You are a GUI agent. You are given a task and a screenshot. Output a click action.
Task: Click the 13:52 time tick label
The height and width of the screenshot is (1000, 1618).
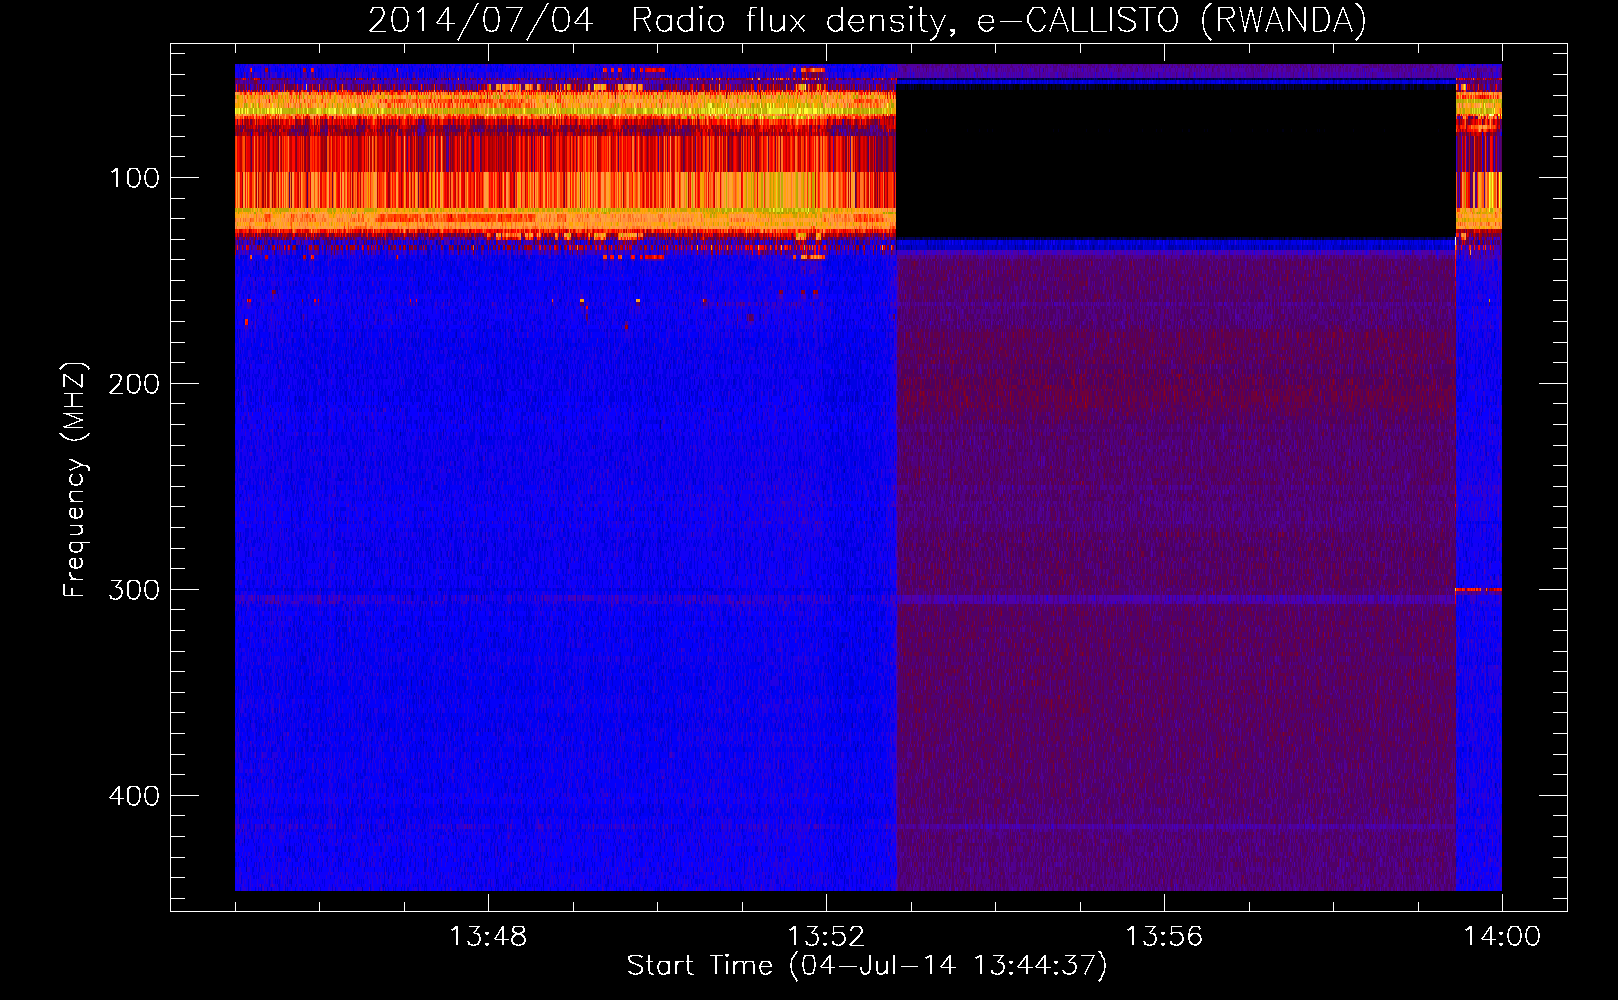tap(826, 937)
